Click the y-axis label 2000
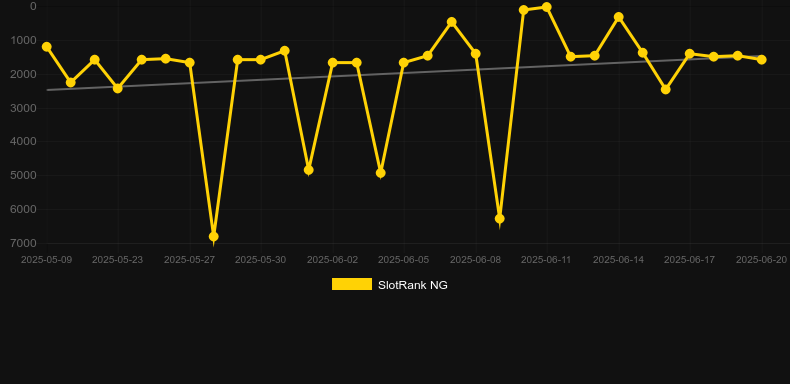The image size is (790, 384). coord(23,74)
